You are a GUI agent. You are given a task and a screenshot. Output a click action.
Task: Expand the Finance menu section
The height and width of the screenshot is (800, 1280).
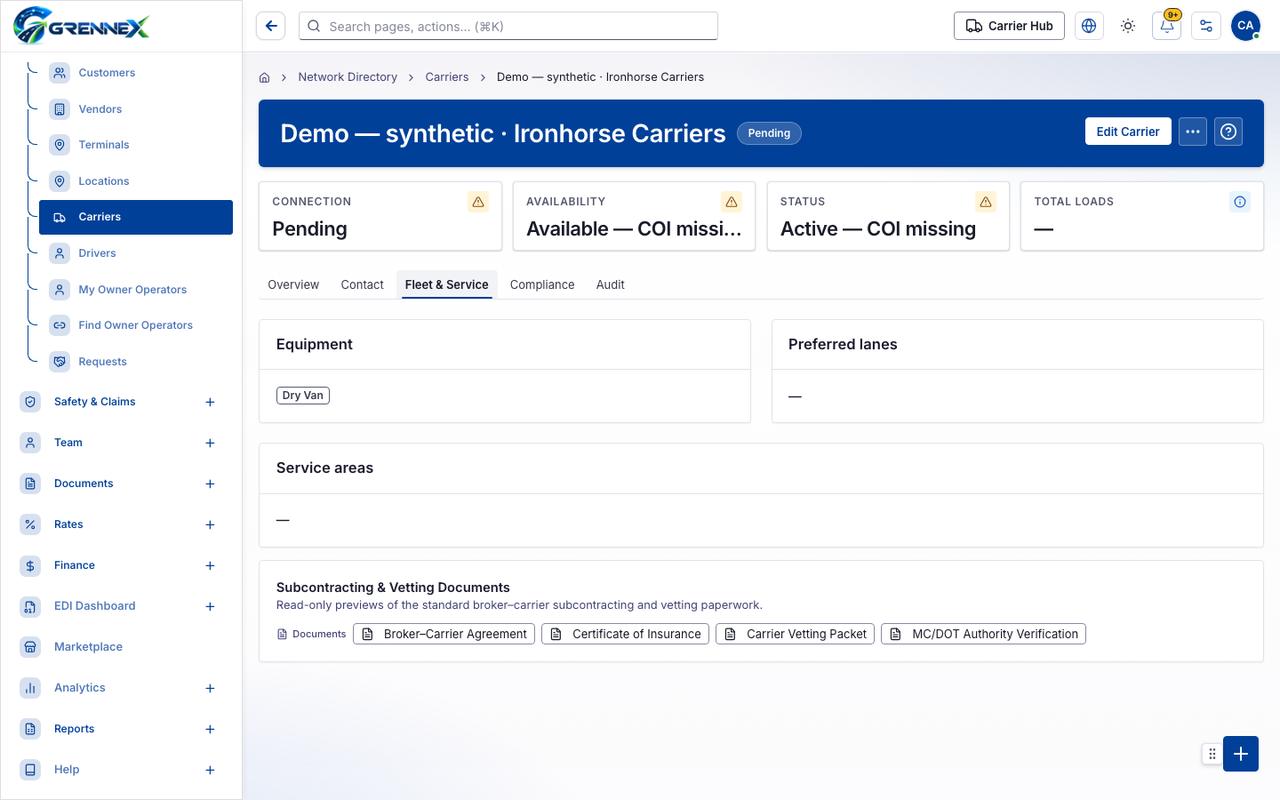[210, 566]
